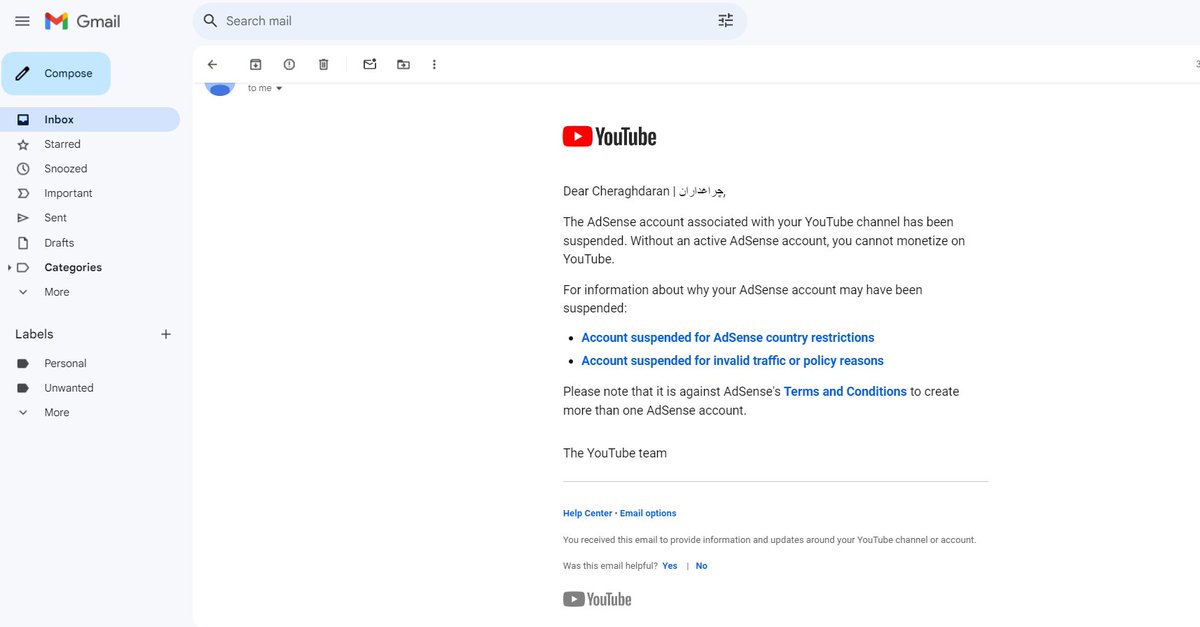Viewport: 1200px width, 627px height.
Task: Move email to a folder
Action: [x=403, y=64]
